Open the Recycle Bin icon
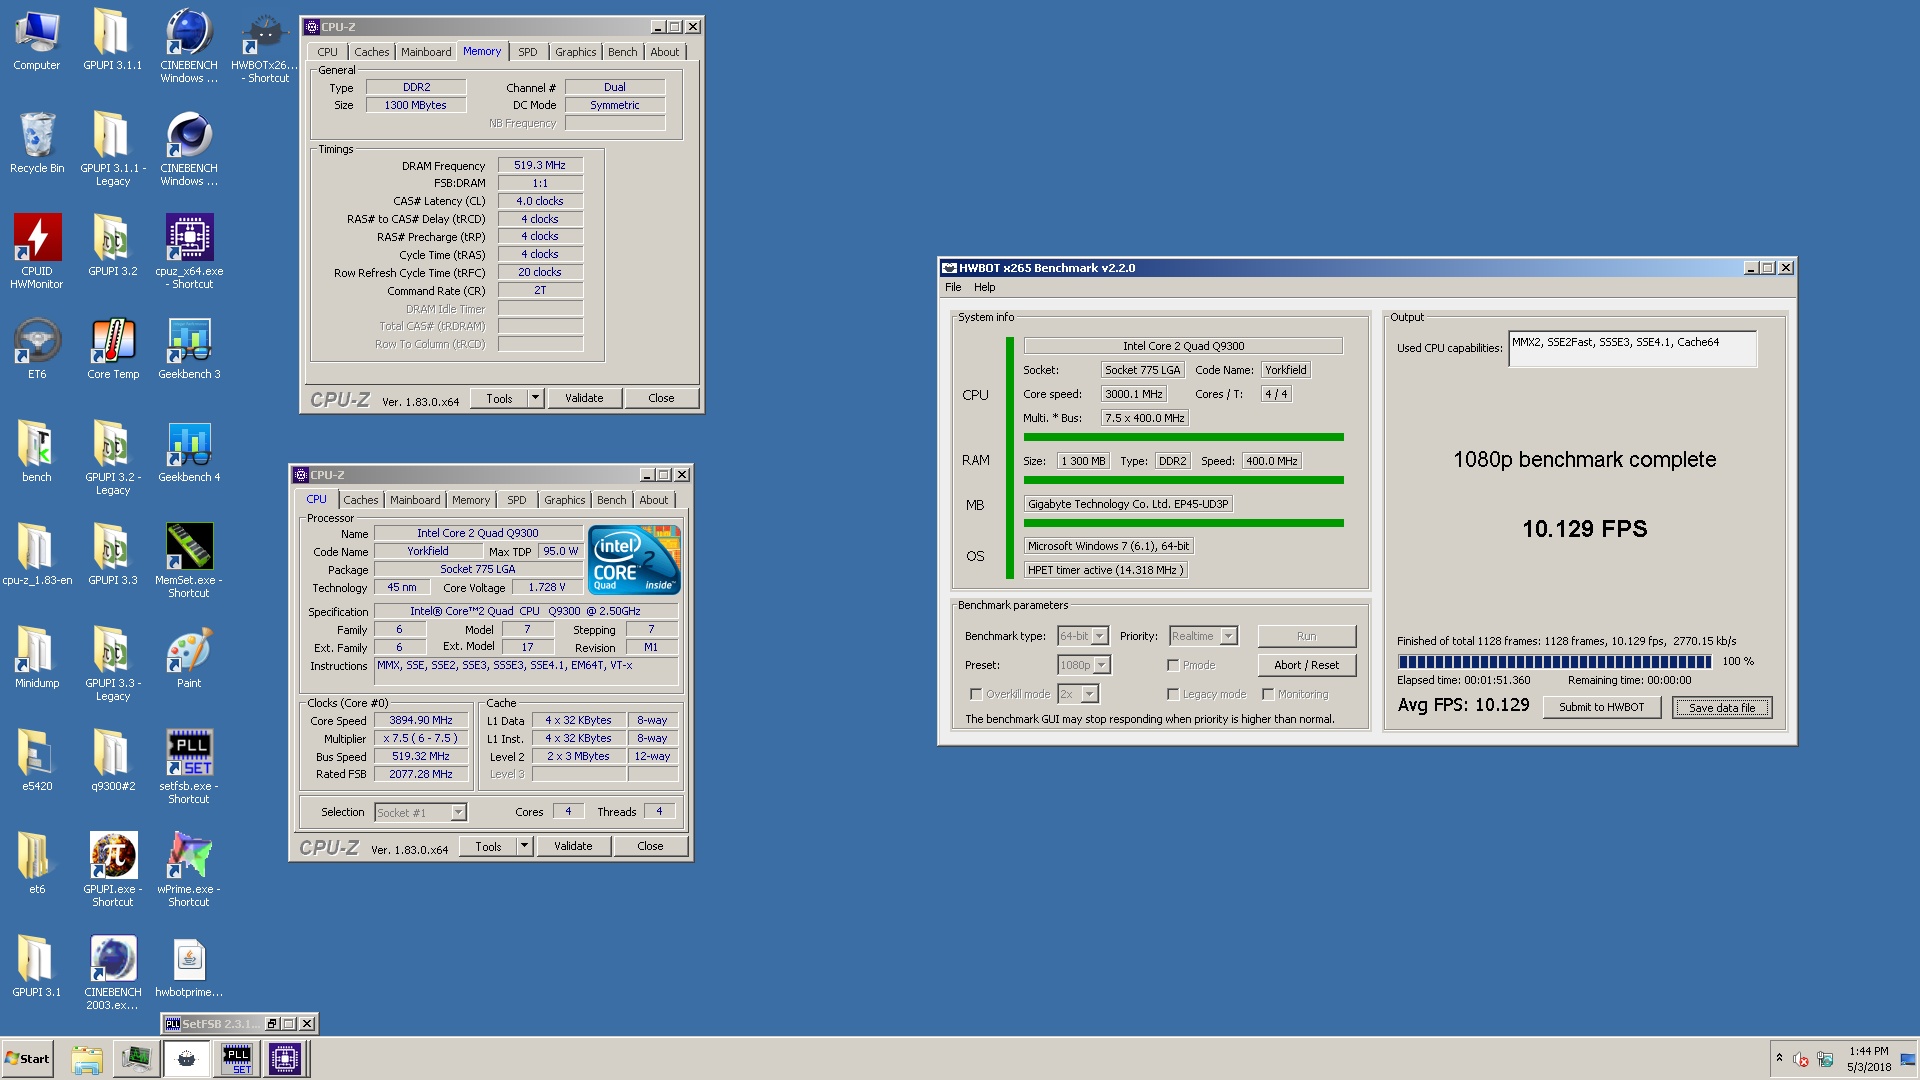The height and width of the screenshot is (1080, 1920). click(x=37, y=143)
